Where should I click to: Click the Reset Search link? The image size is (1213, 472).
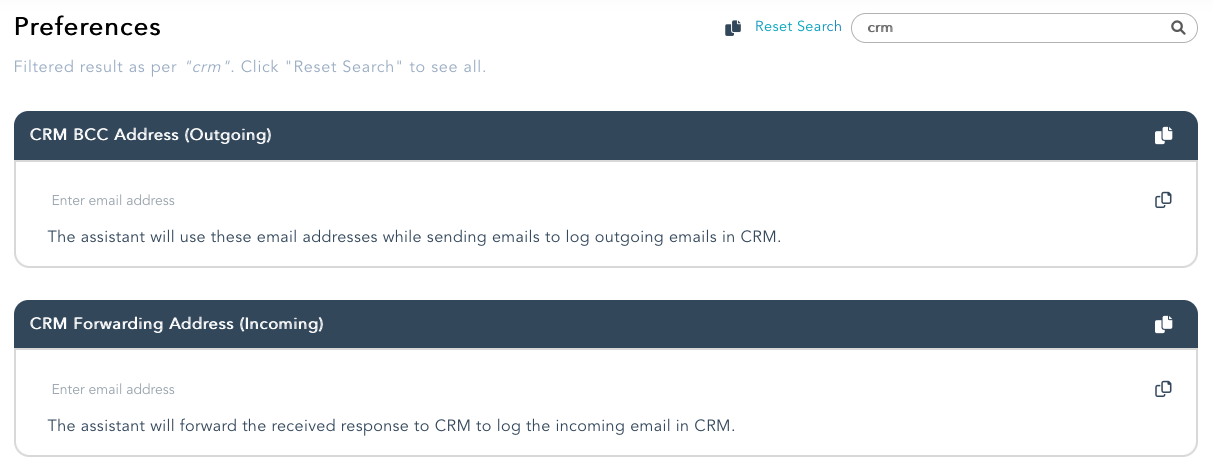point(798,27)
